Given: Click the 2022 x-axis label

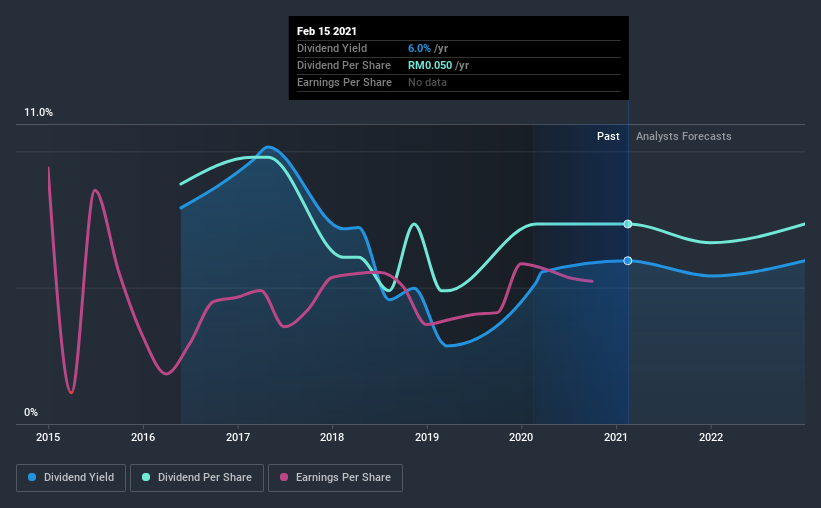Looking at the screenshot, I should (x=711, y=437).
